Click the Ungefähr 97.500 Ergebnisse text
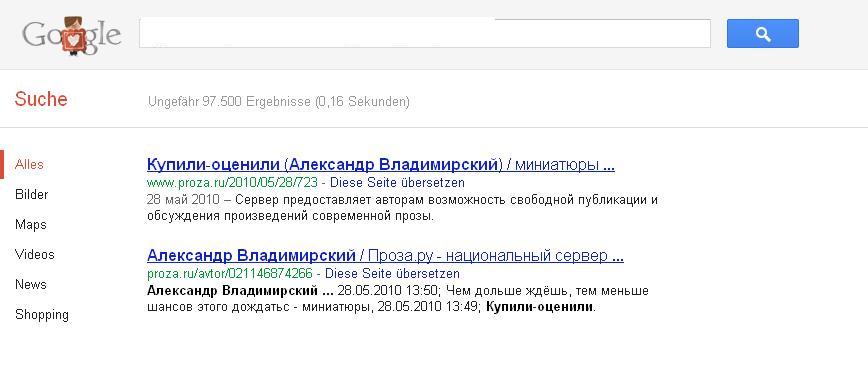868x384 pixels. [x=279, y=102]
